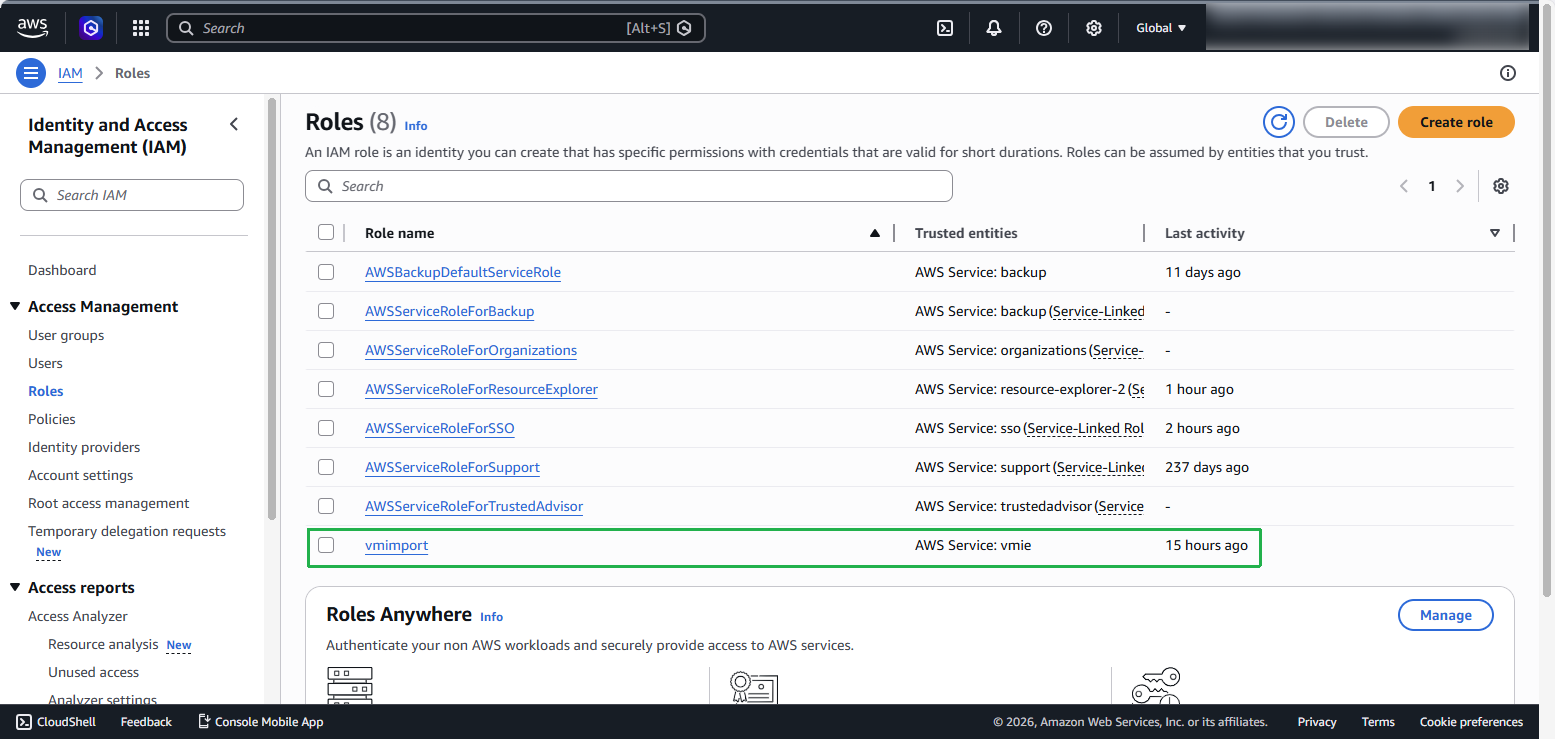Check the AWSServiceRoleForSupport row checkbox
This screenshot has height=739, width=1555.
pos(326,467)
